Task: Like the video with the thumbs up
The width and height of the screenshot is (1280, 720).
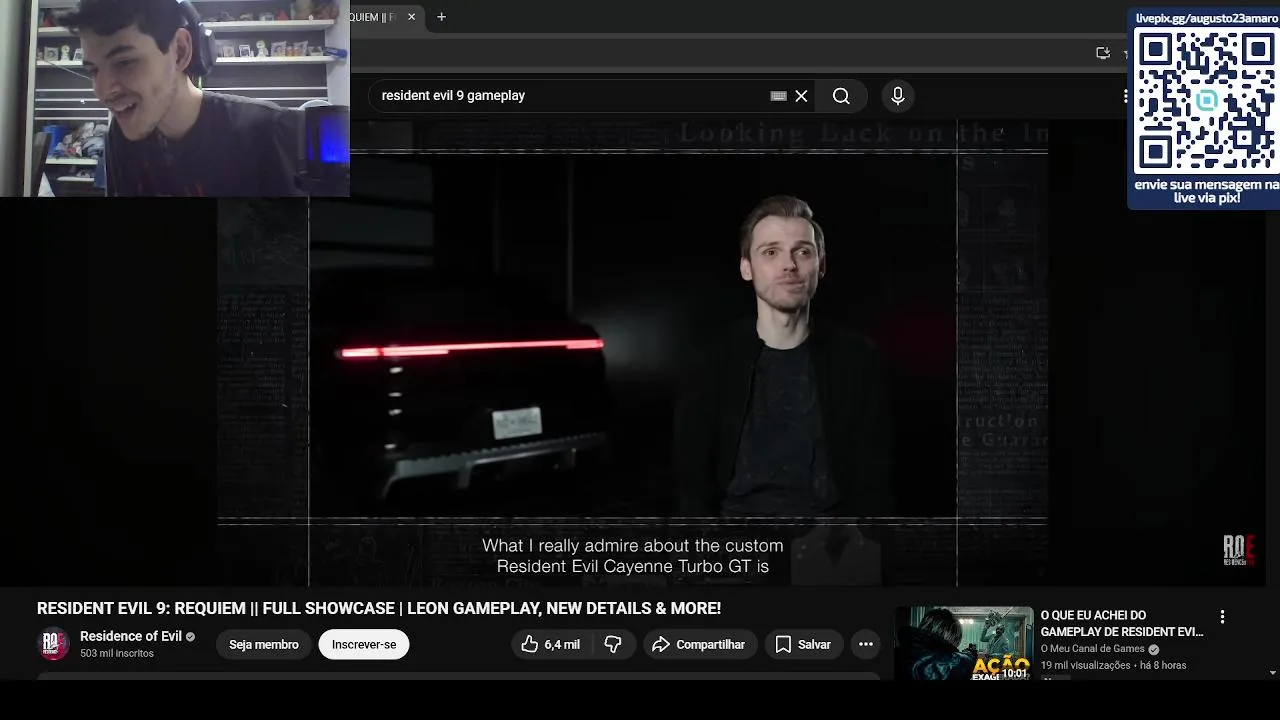Action: coord(550,645)
